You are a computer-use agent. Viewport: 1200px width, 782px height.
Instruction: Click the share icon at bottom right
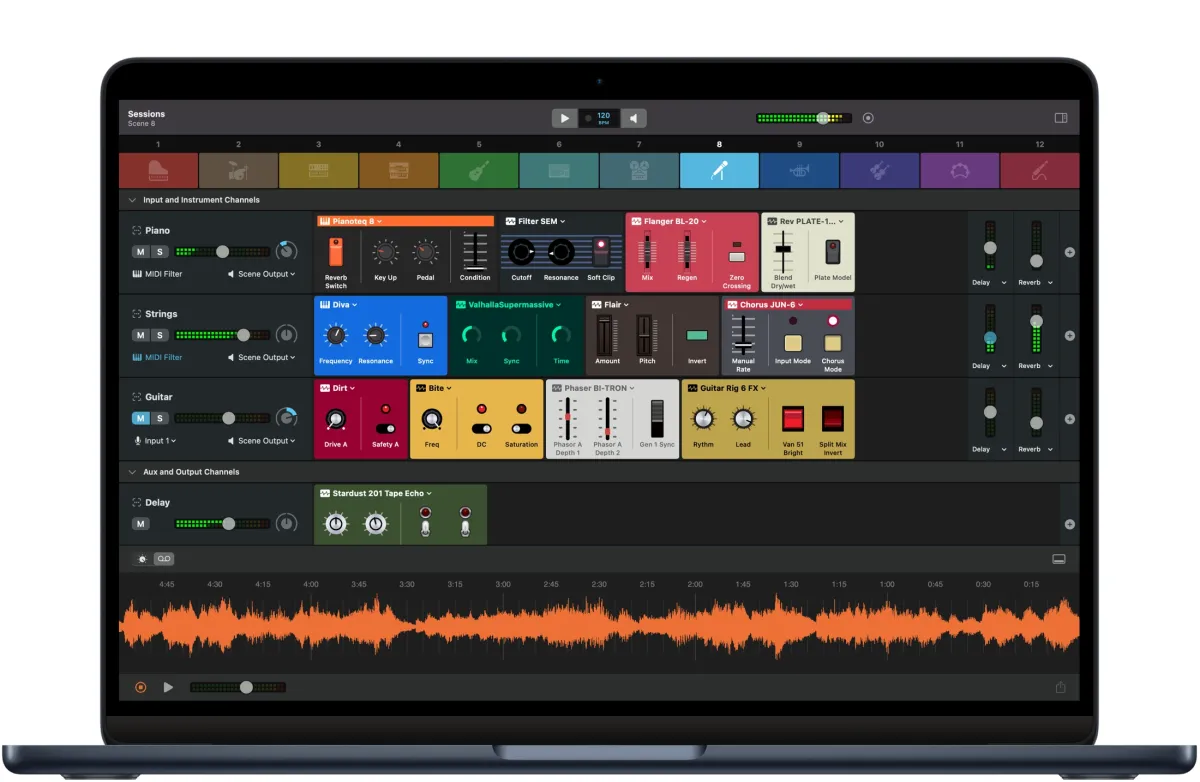[1060, 687]
